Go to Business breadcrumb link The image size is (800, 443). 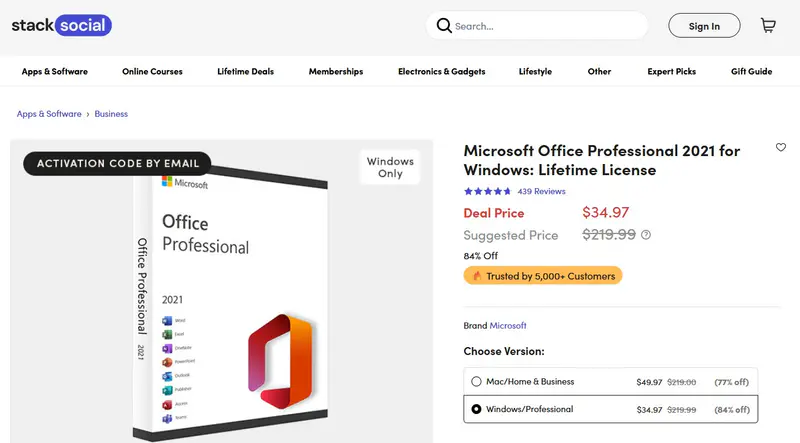point(111,114)
